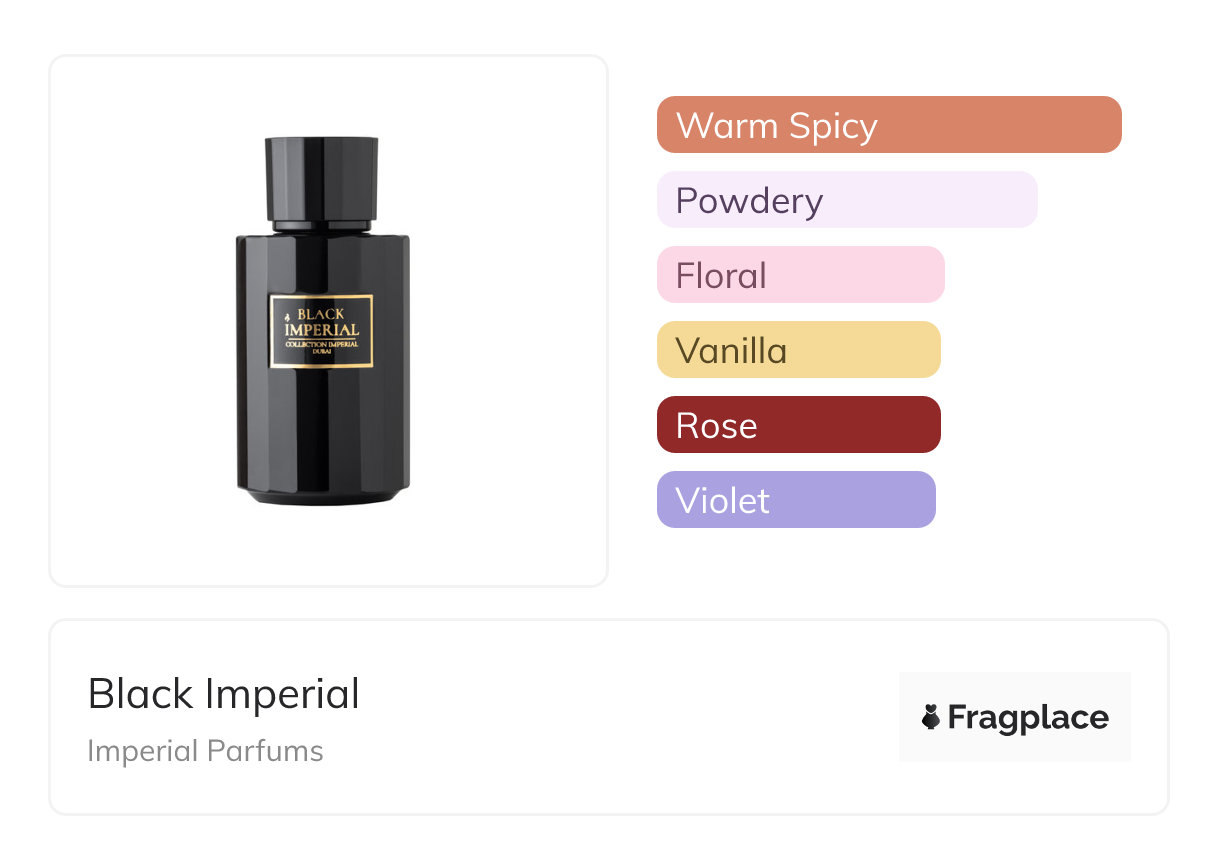Click the black perfume bottle body
This screenshot has height=864, width=1218.
322,430
